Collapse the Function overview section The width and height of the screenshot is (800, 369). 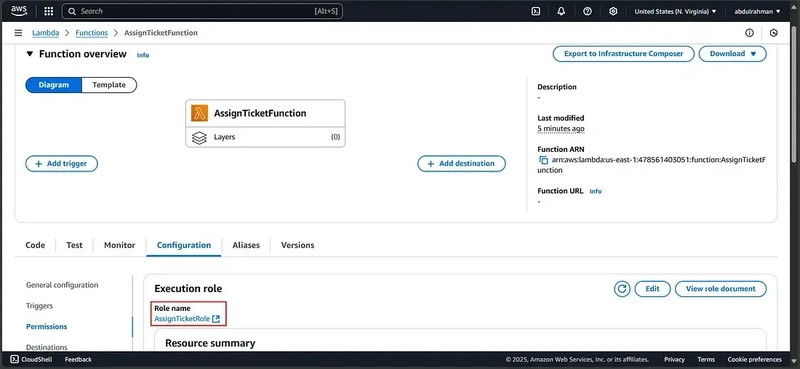(30, 54)
